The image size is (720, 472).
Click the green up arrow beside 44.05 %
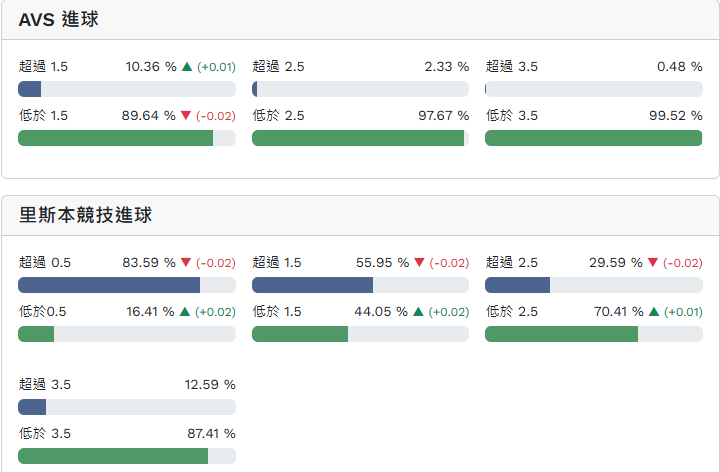[418, 311]
